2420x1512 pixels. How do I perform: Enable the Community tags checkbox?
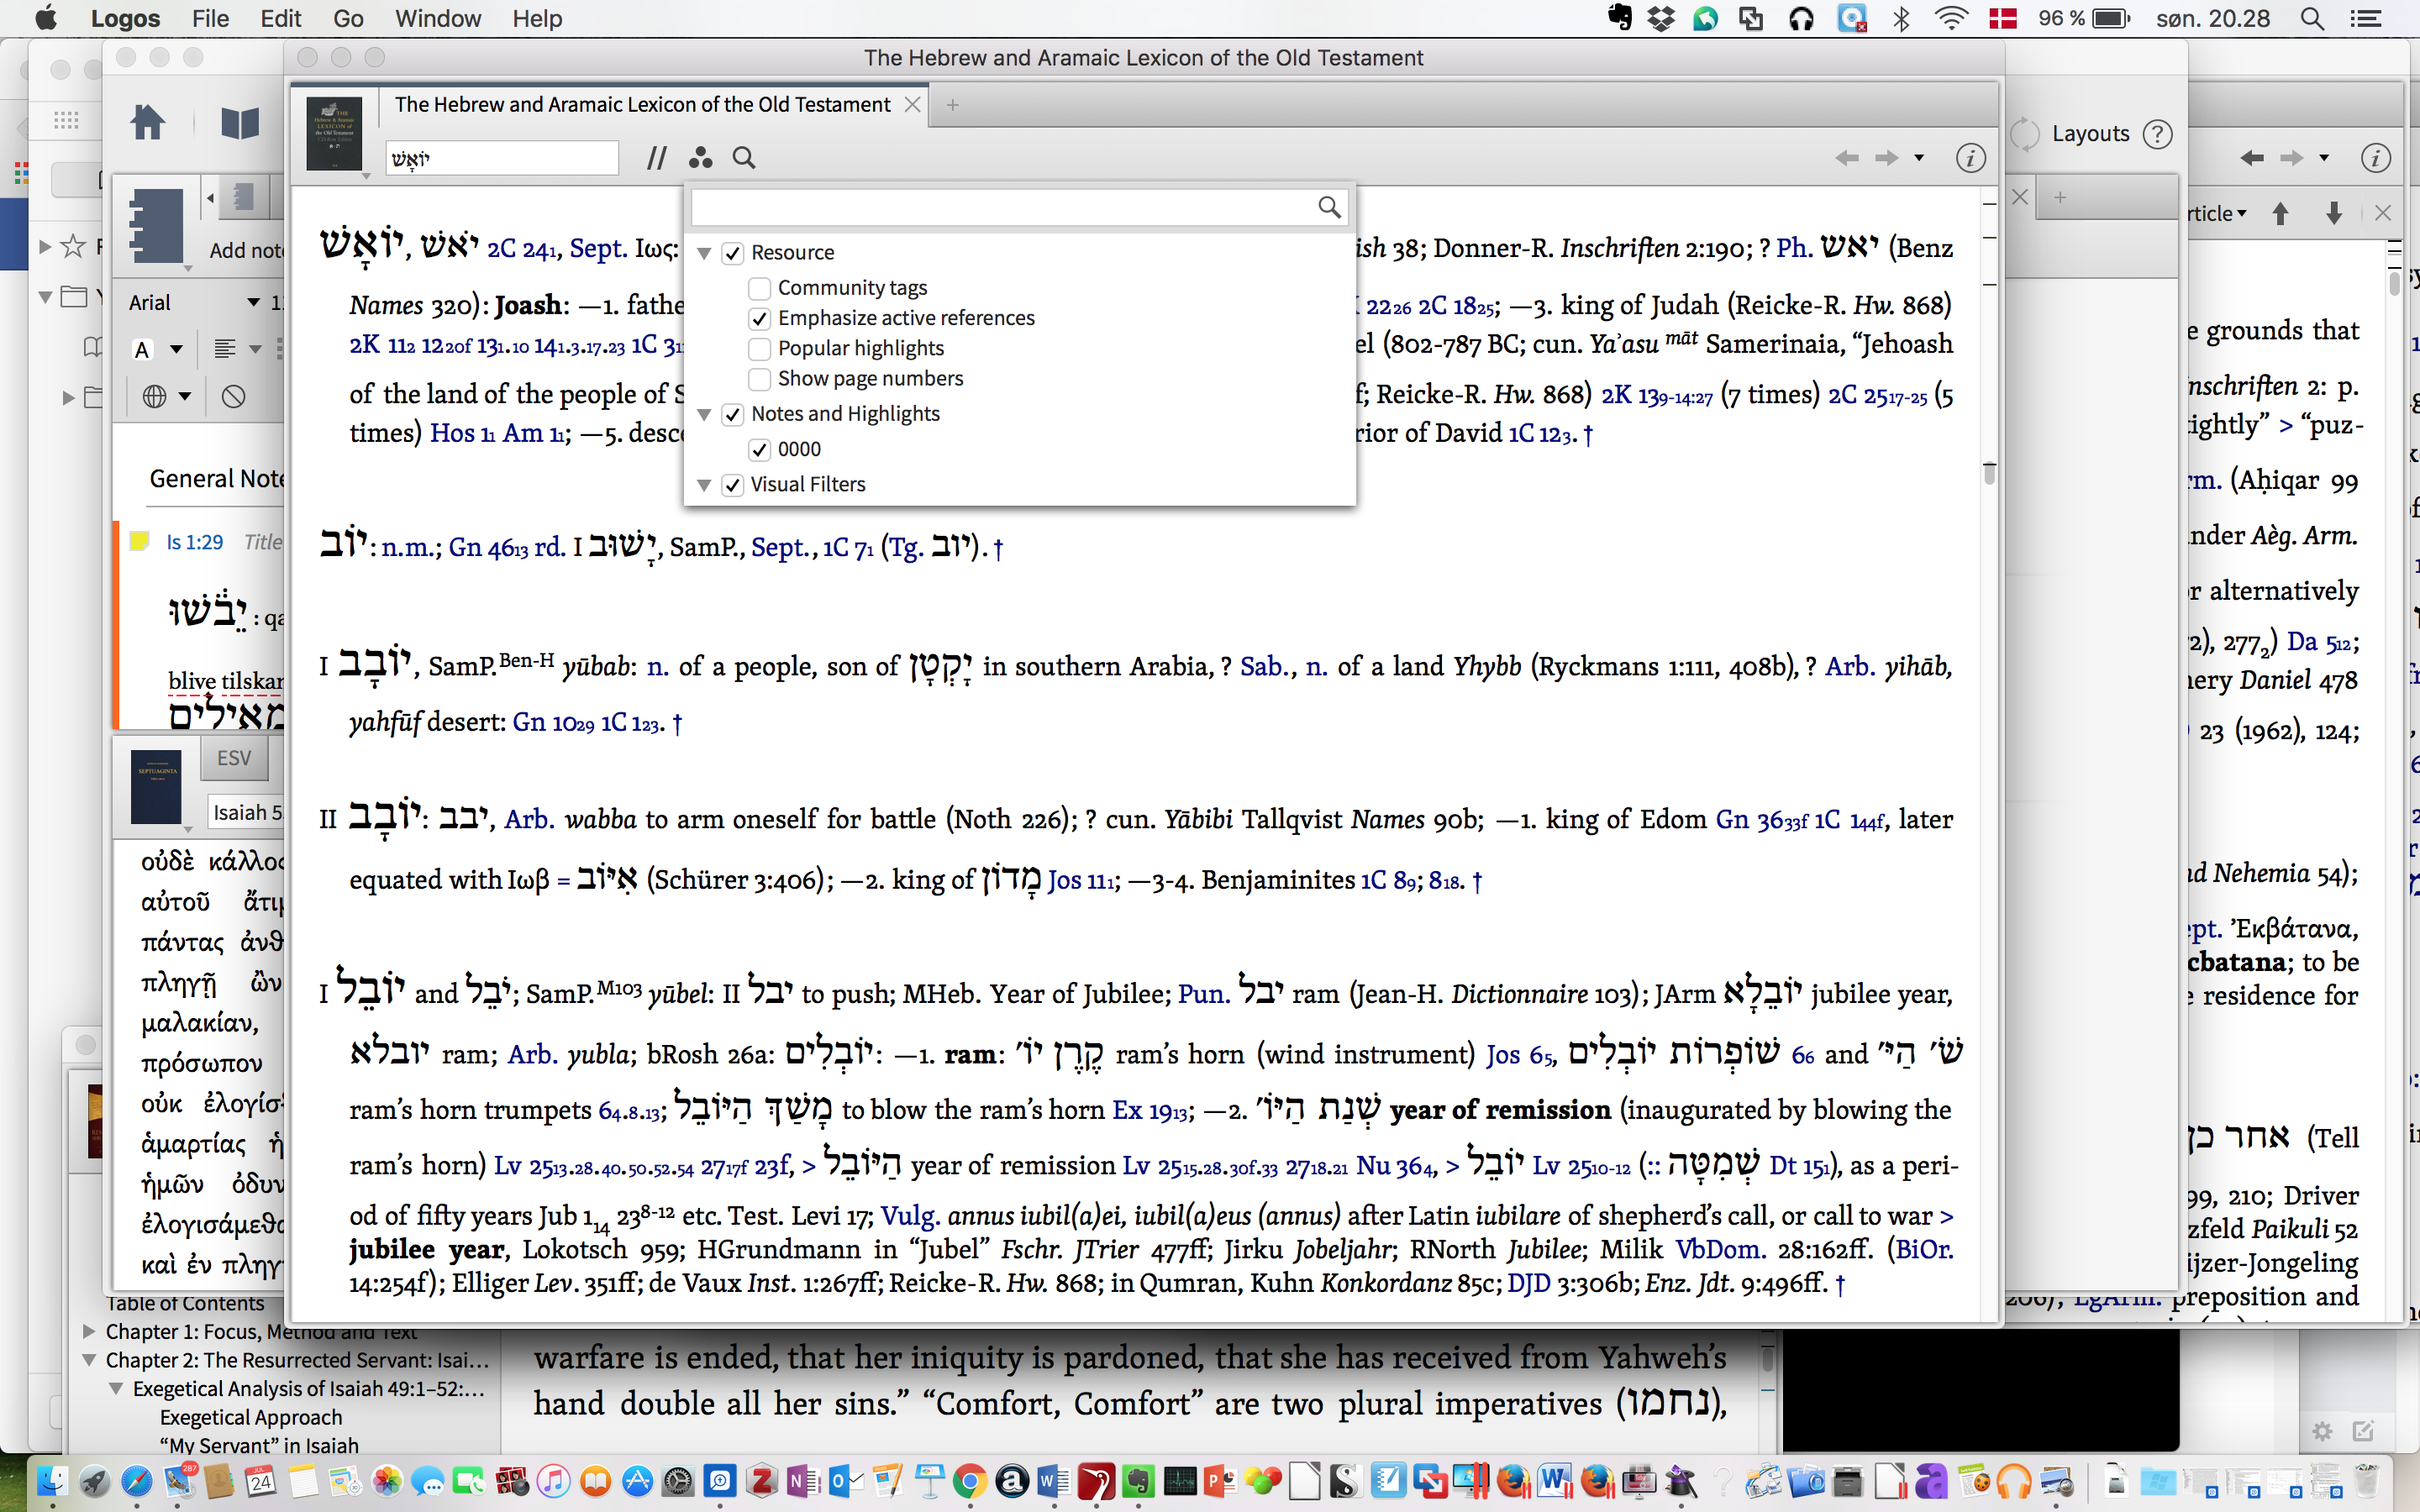(x=760, y=288)
